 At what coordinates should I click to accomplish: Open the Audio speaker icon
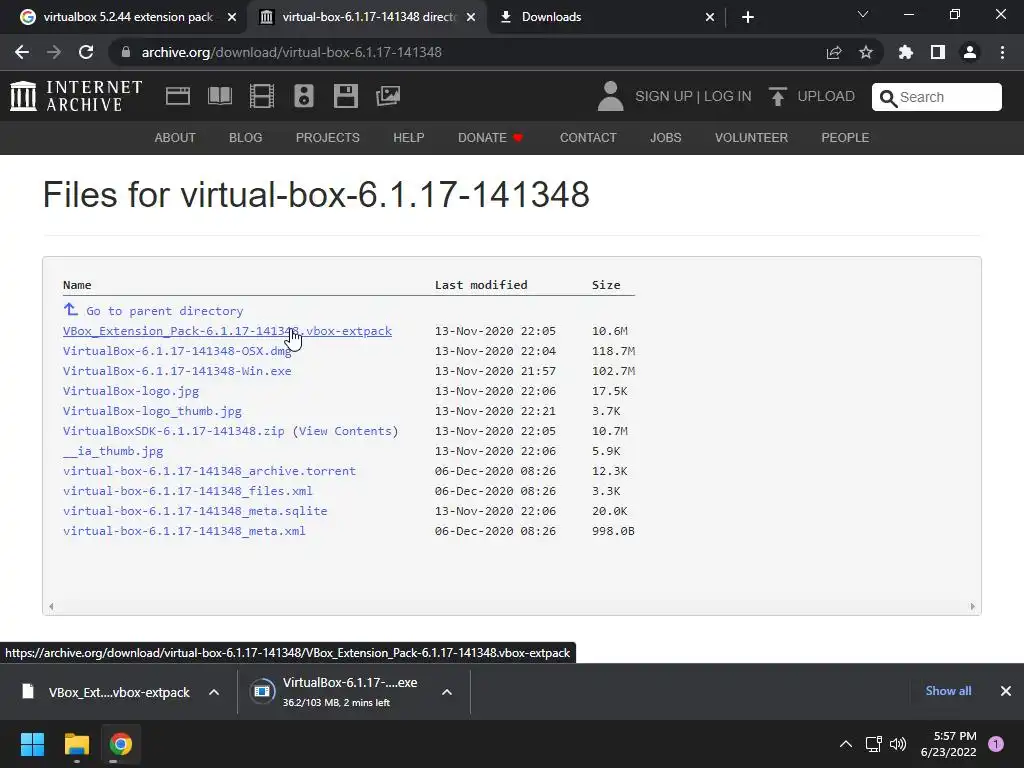304,96
